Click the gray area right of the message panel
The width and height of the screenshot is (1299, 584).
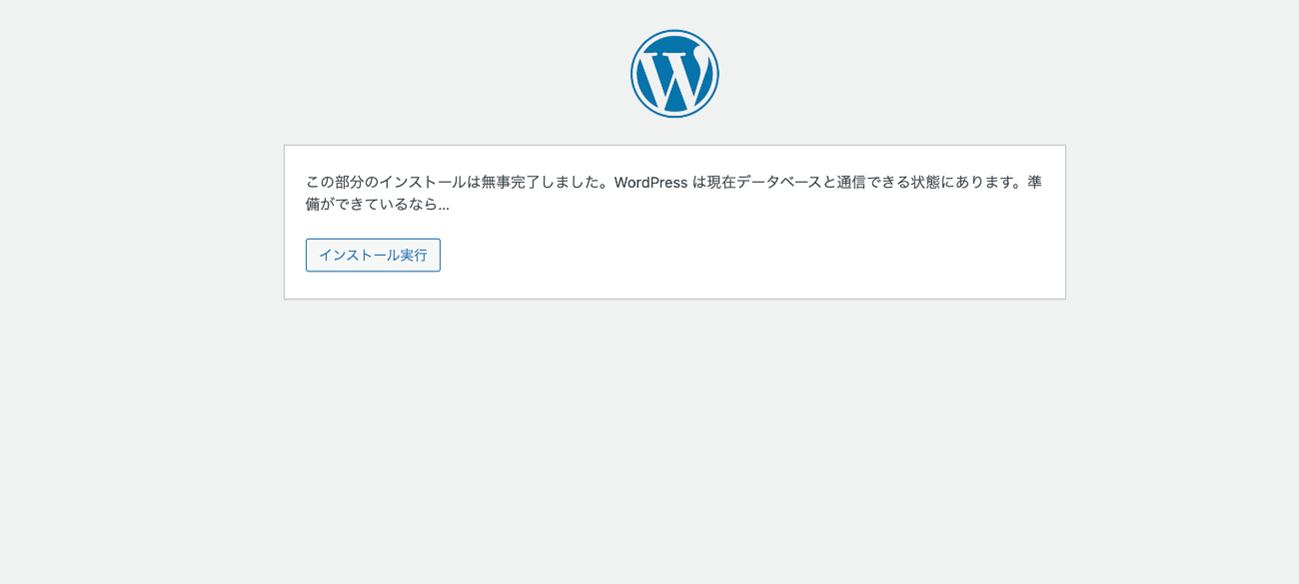coord(1182,222)
